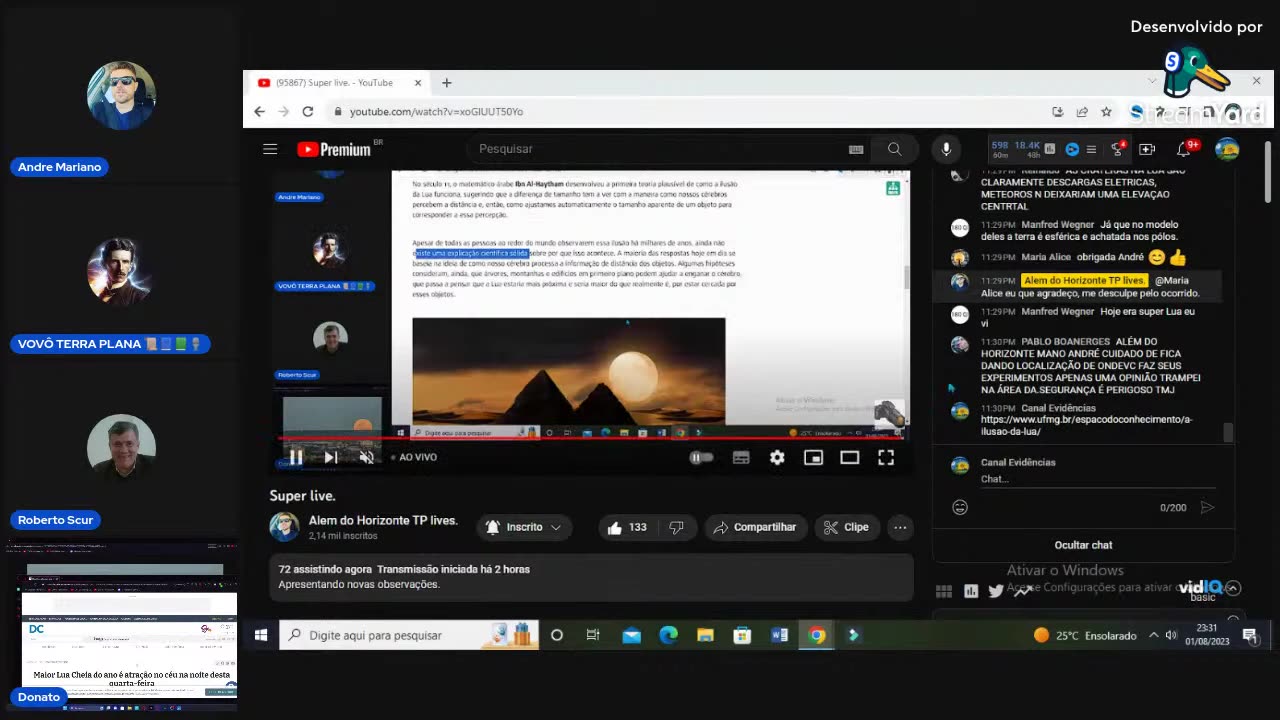Toggle theater mode

849,457
